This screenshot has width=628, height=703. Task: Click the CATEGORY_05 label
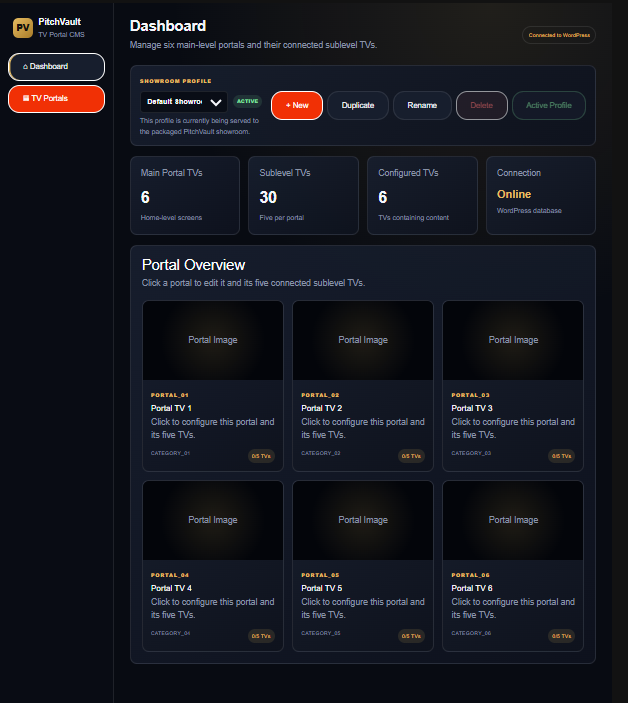(321, 633)
